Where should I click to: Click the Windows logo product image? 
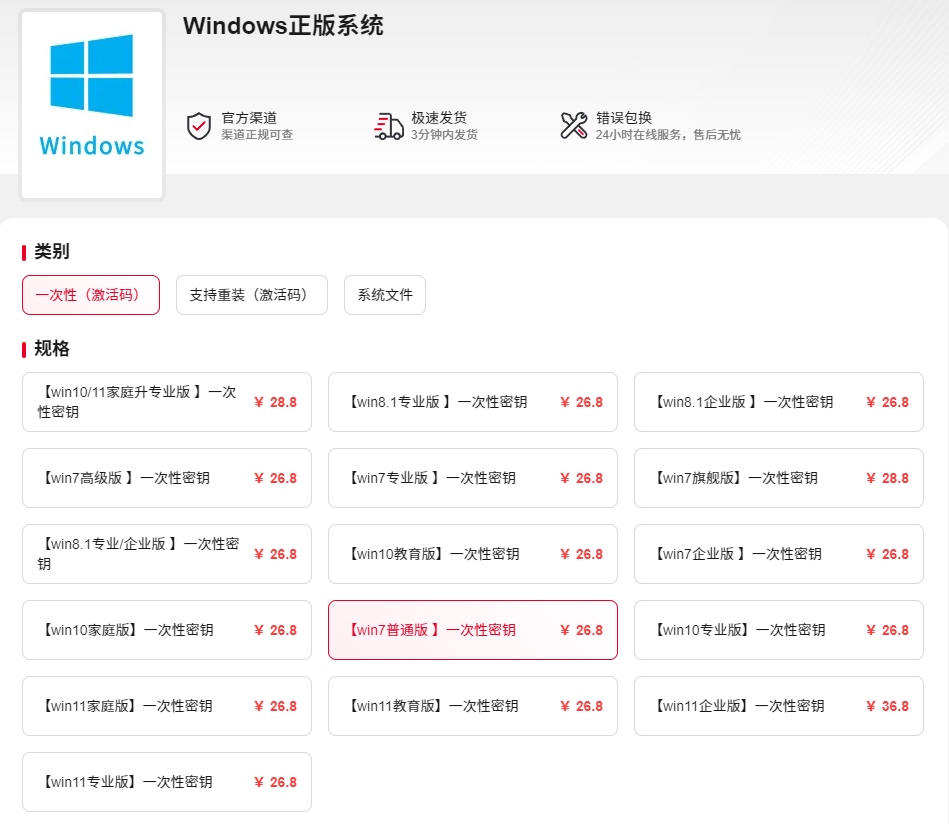[x=92, y=104]
